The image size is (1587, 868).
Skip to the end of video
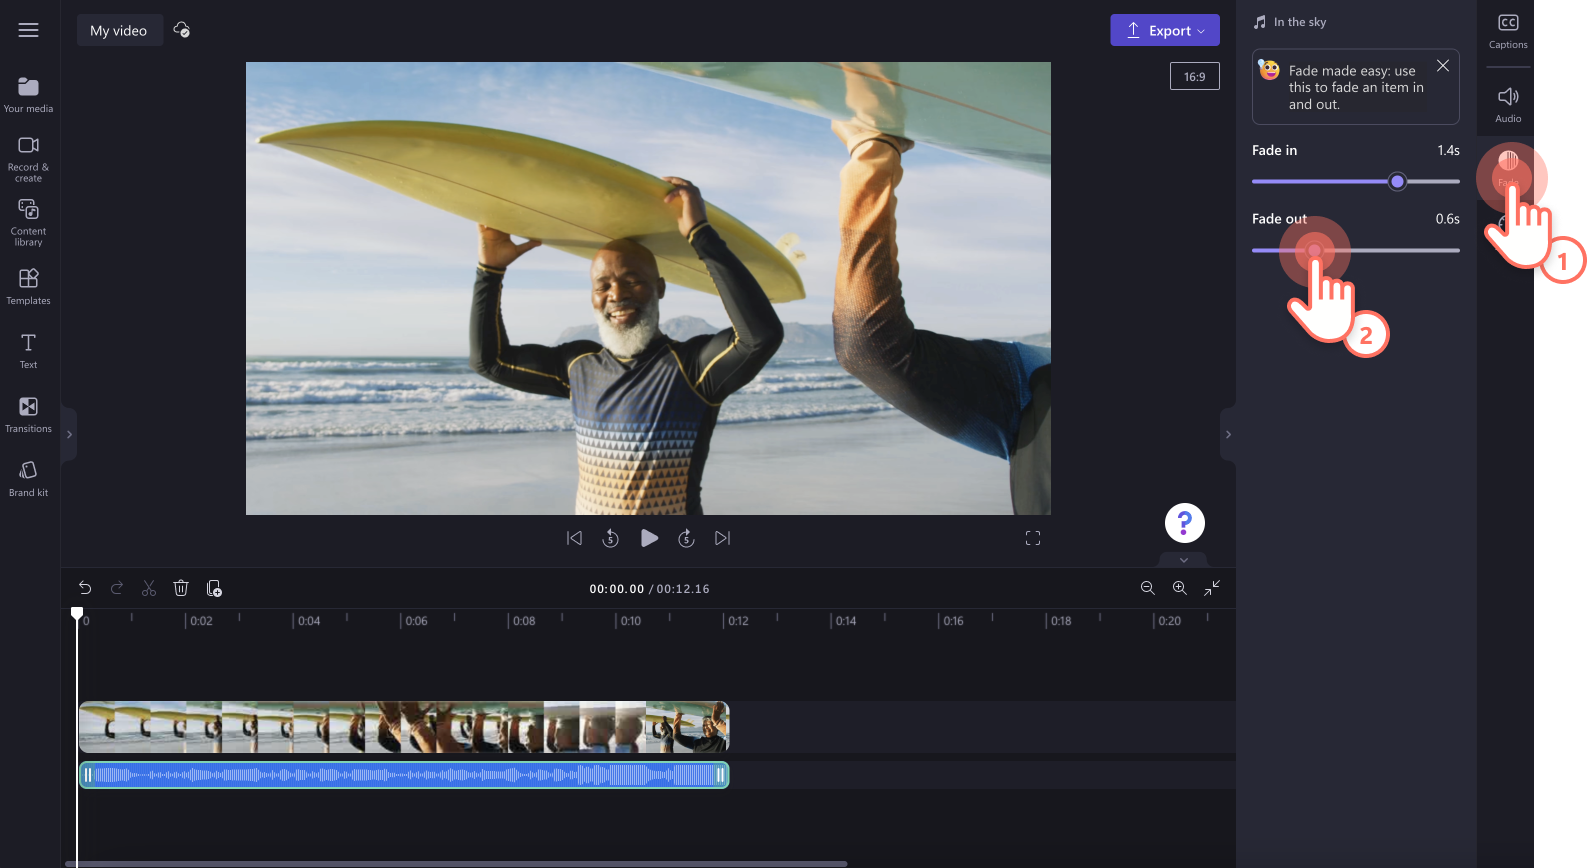(722, 538)
